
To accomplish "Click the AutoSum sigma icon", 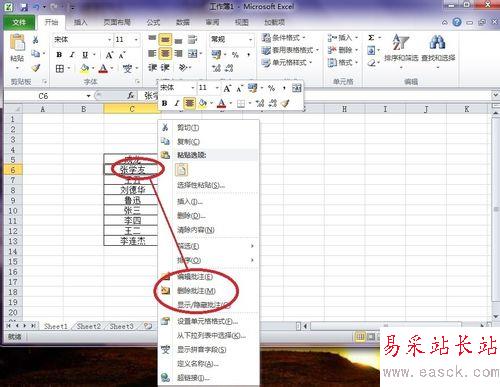I will tap(371, 38).
